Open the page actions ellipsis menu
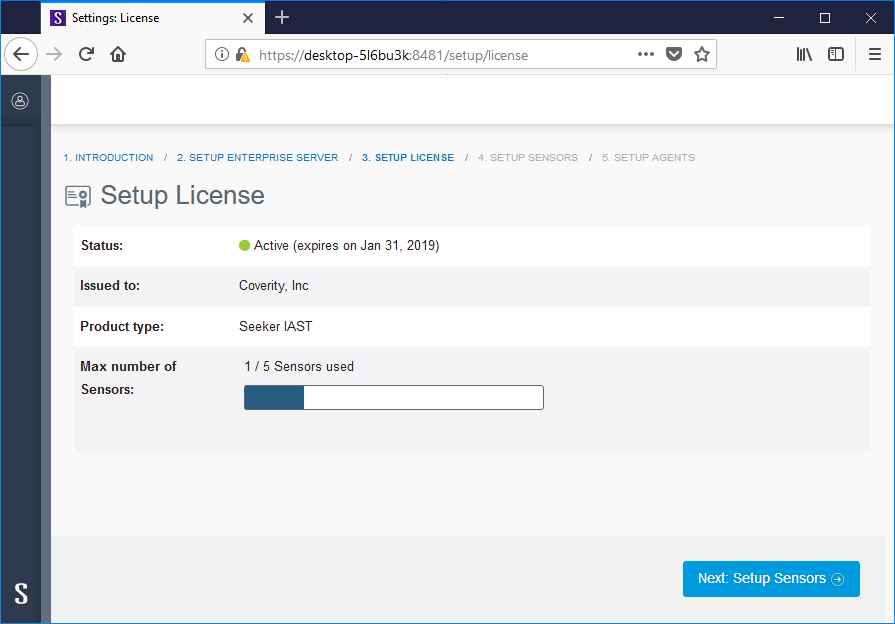 (645, 55)
